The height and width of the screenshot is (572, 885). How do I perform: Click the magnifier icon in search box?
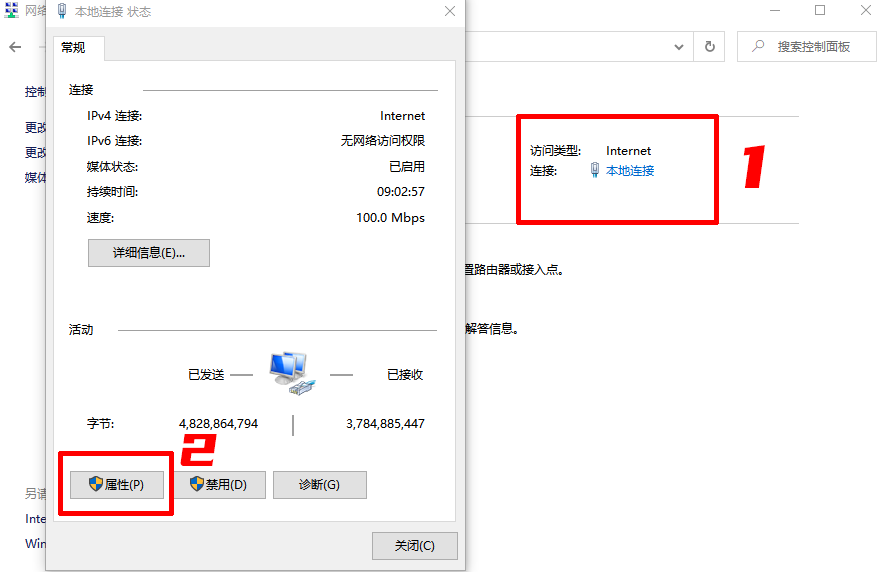coord(759,46)
